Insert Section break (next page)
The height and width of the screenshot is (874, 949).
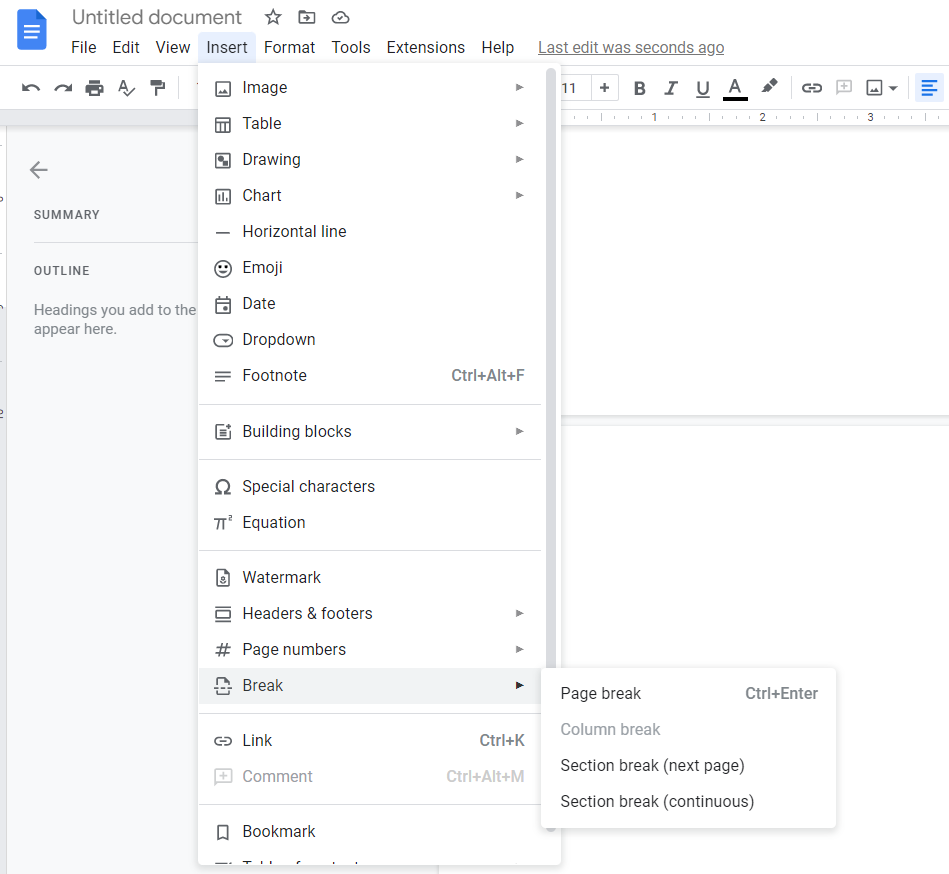coord(689,766)
